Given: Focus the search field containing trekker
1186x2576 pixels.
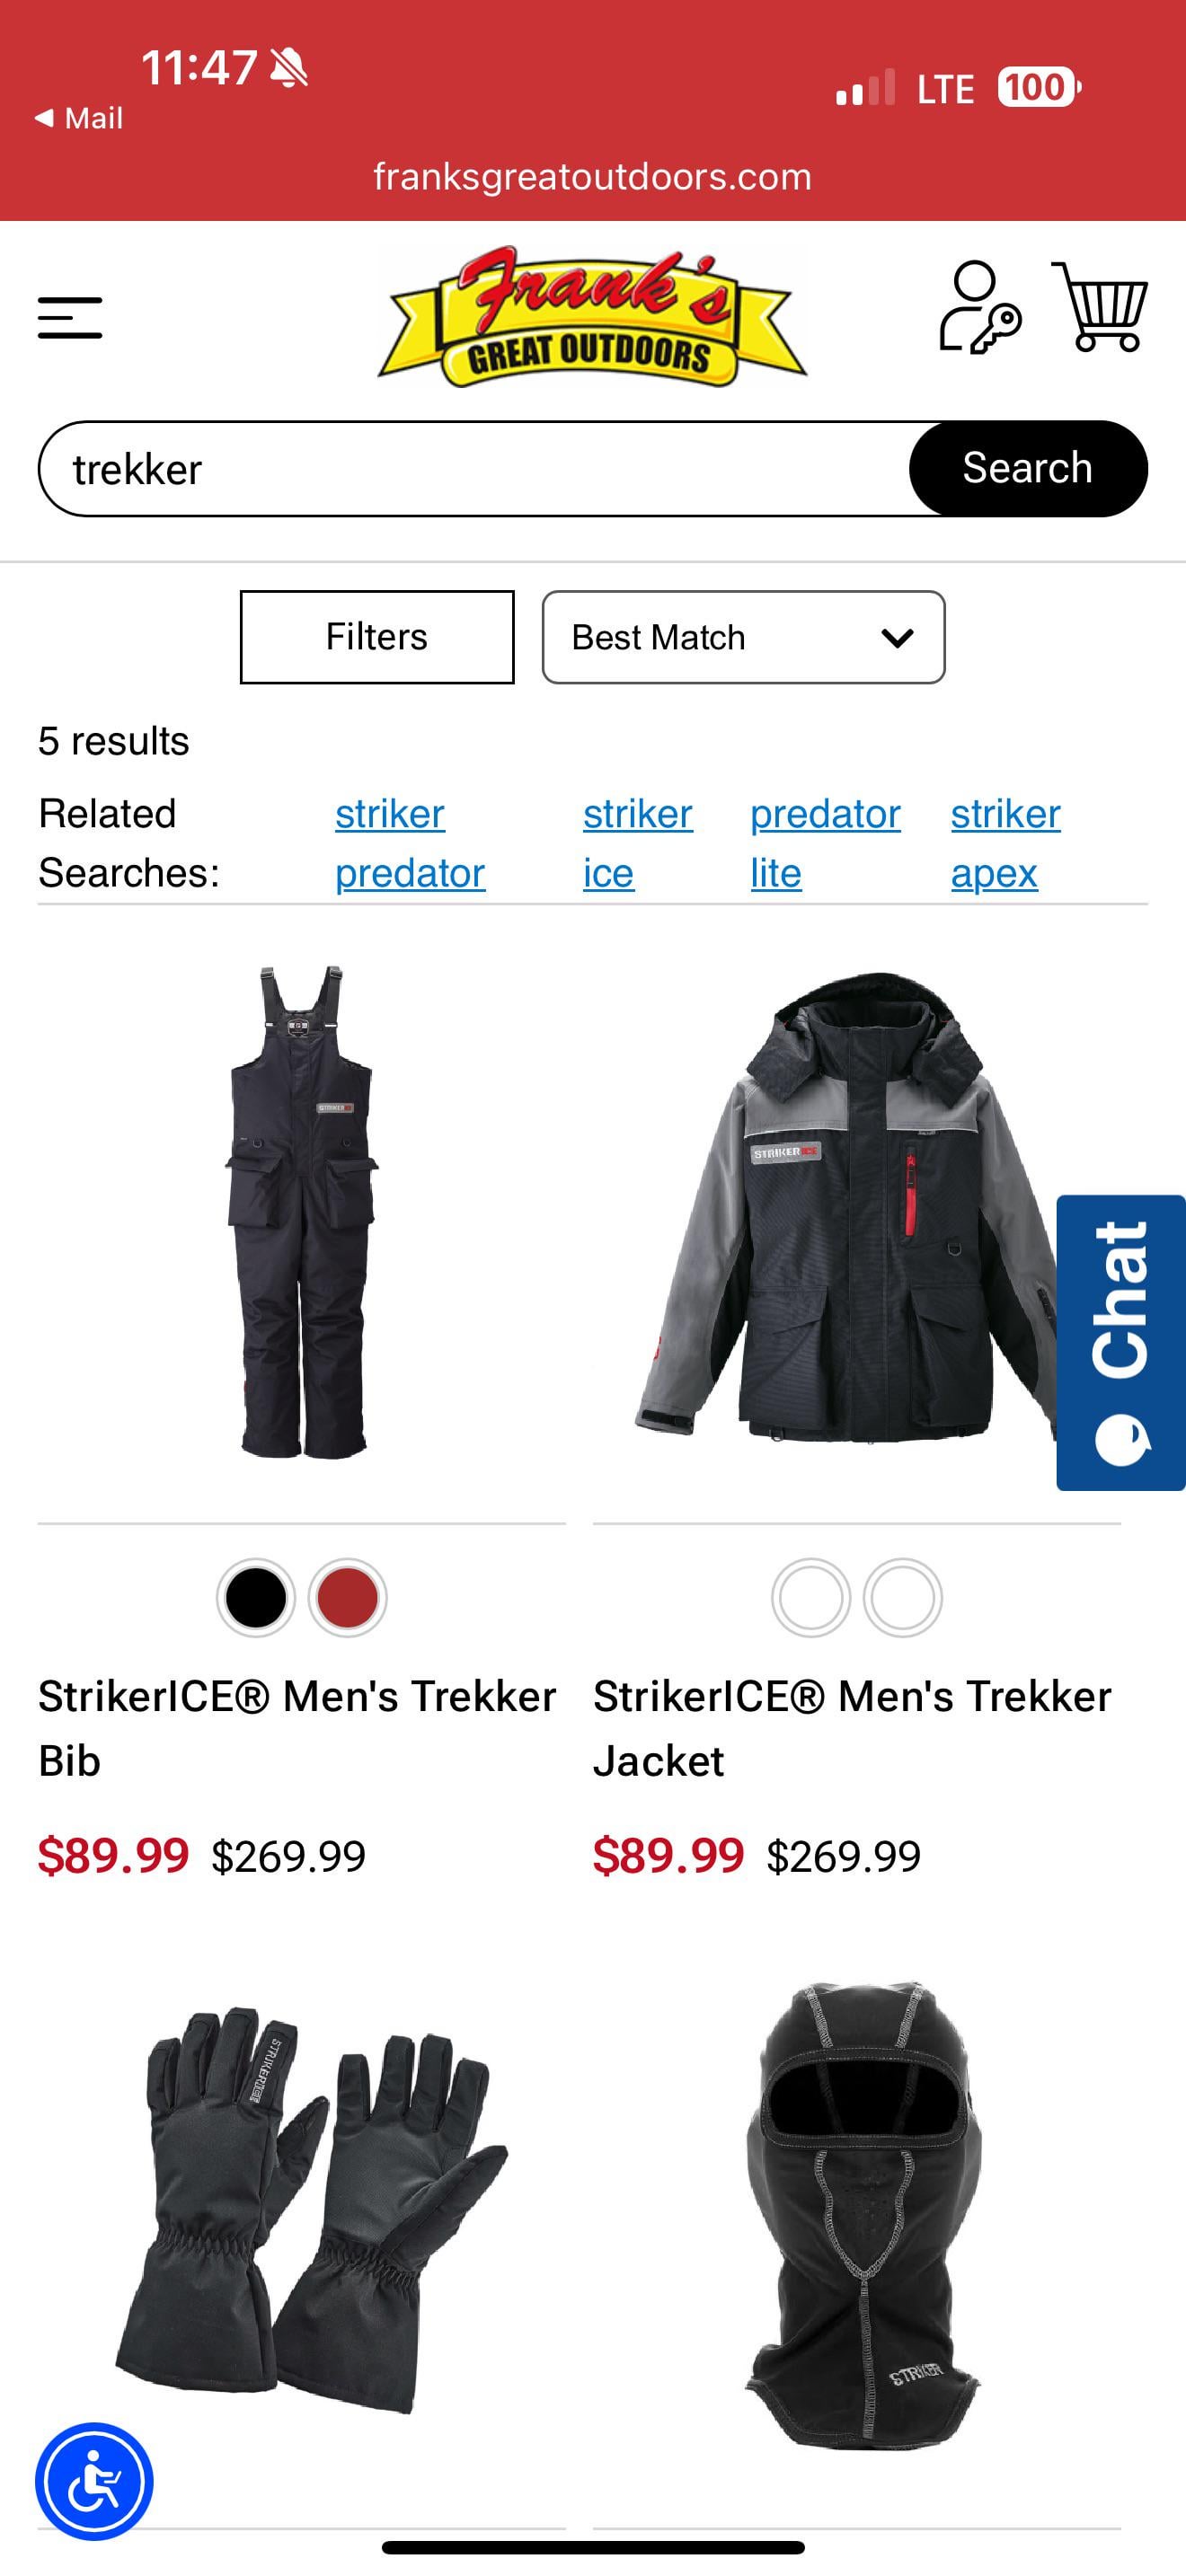Looking at the screenshot, I should (x=474, y=468).
